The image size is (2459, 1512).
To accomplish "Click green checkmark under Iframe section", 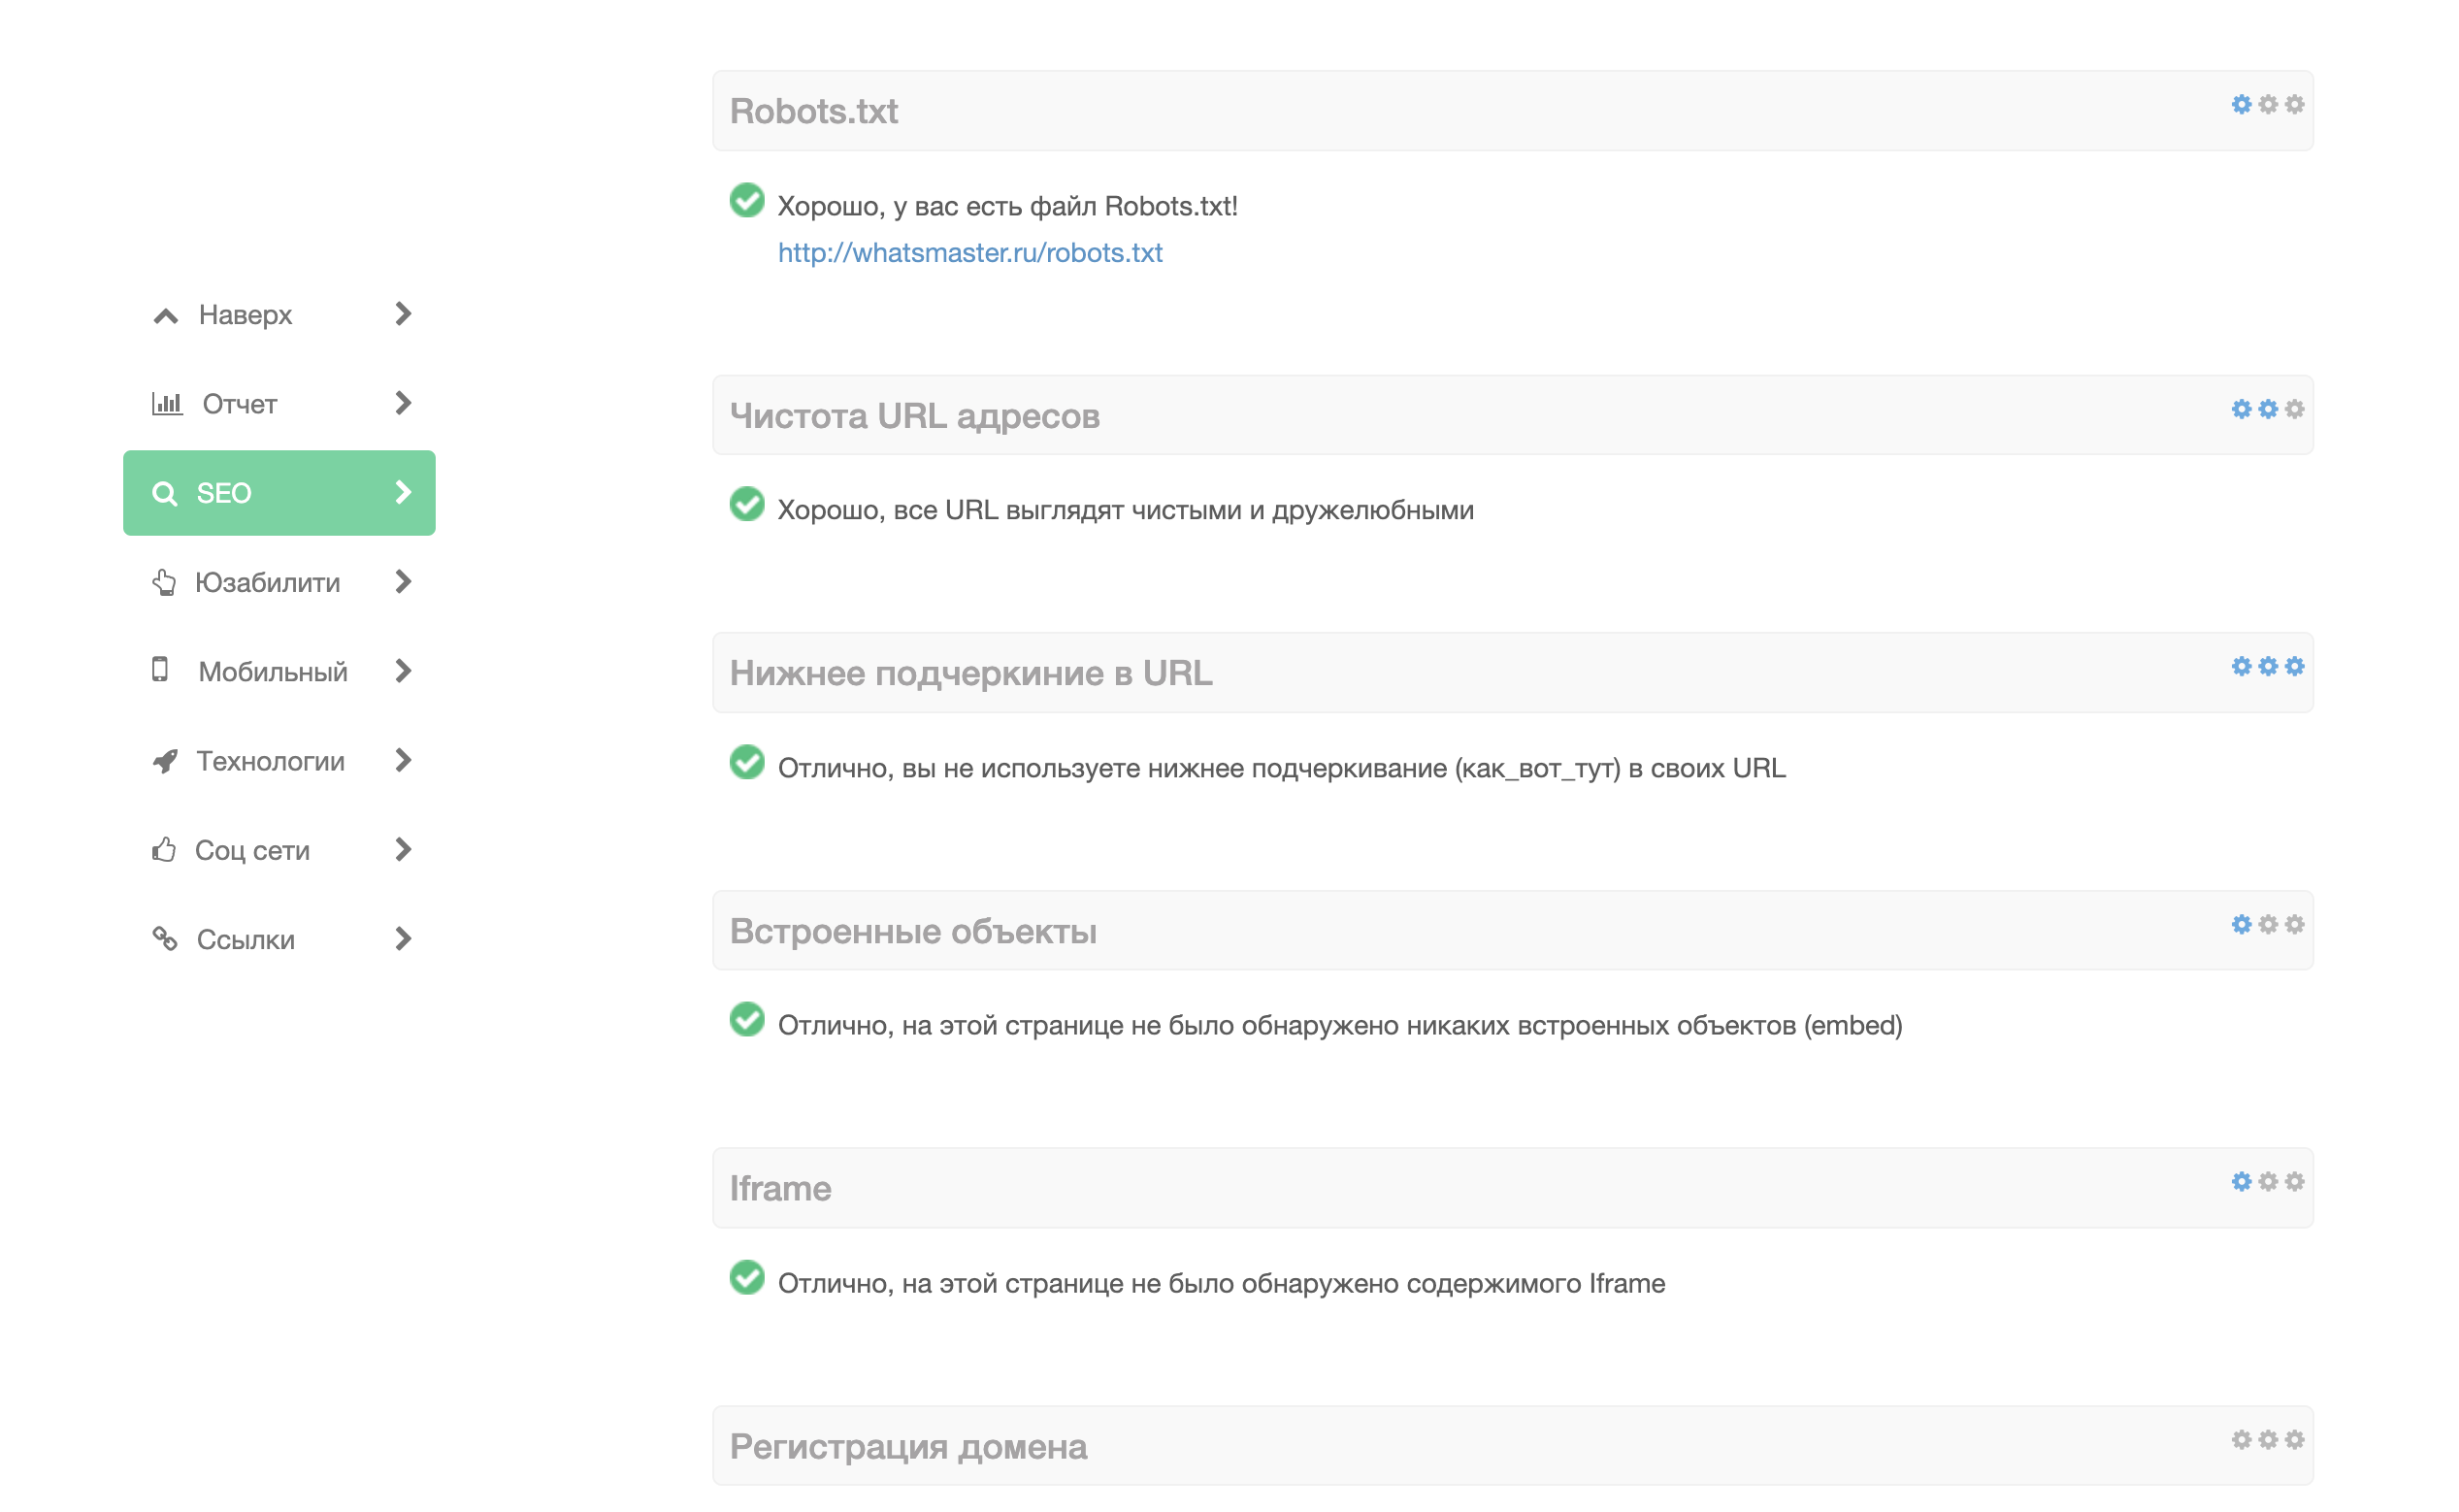I will pyautogui.click(x=747, y=1278).
